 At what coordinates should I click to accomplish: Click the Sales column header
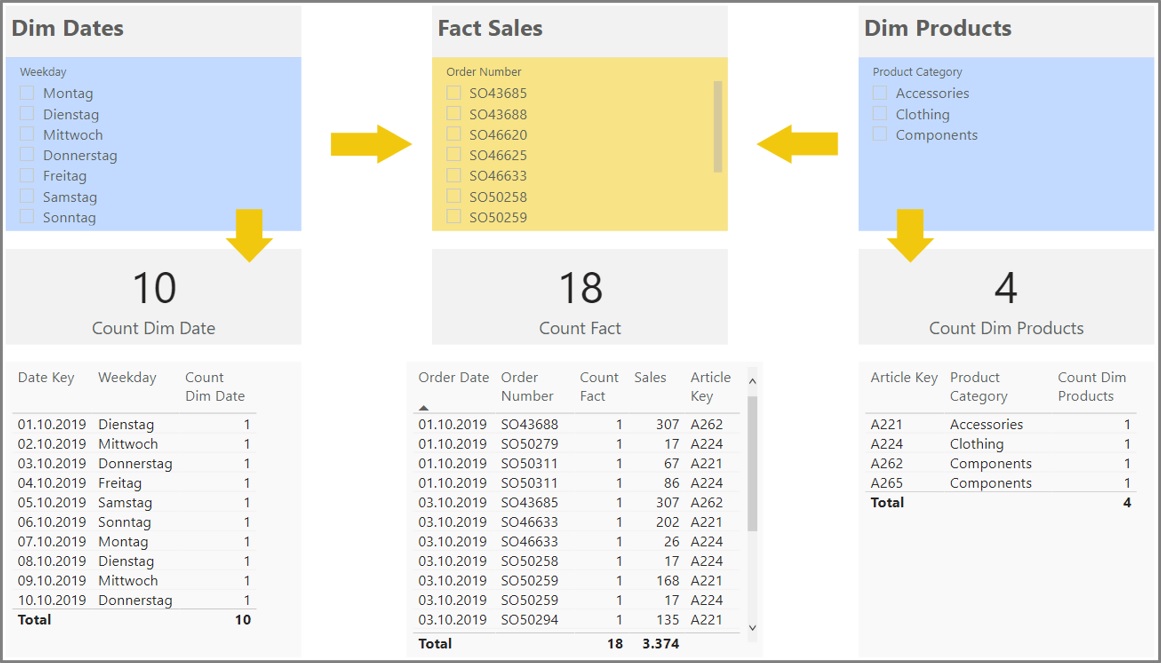[x=651, y=378]
